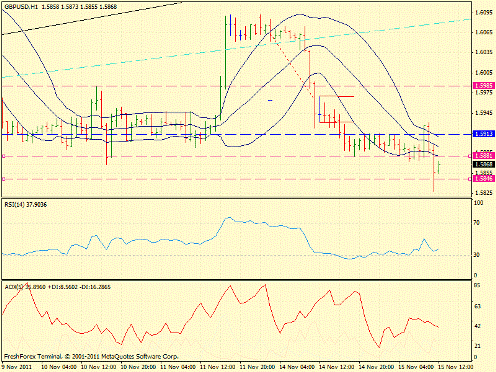The image size is (496, 372).
Task: Click the RSI scale 30 label
Action: (x=477, y=255)
